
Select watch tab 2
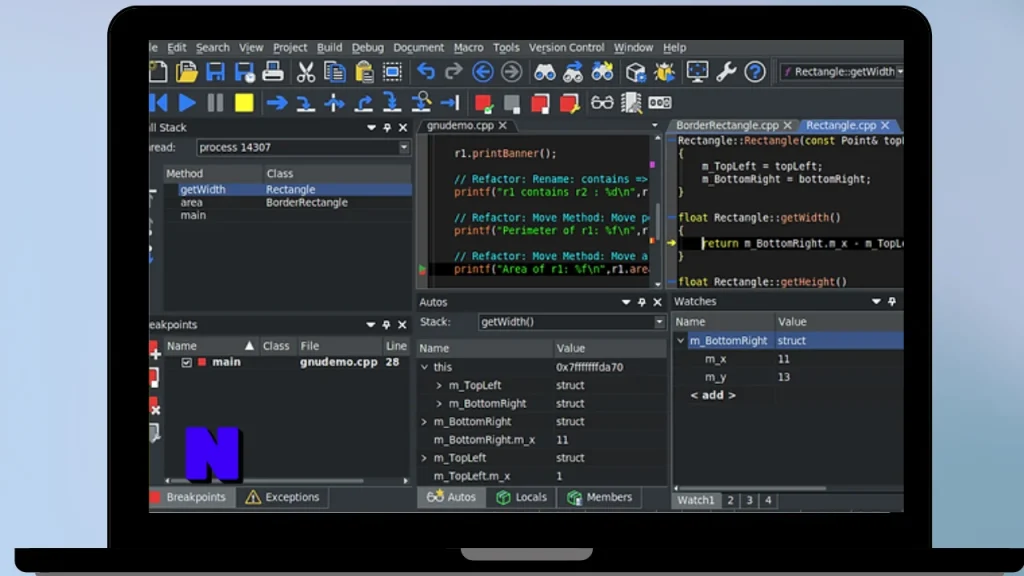tap(730, 500)
